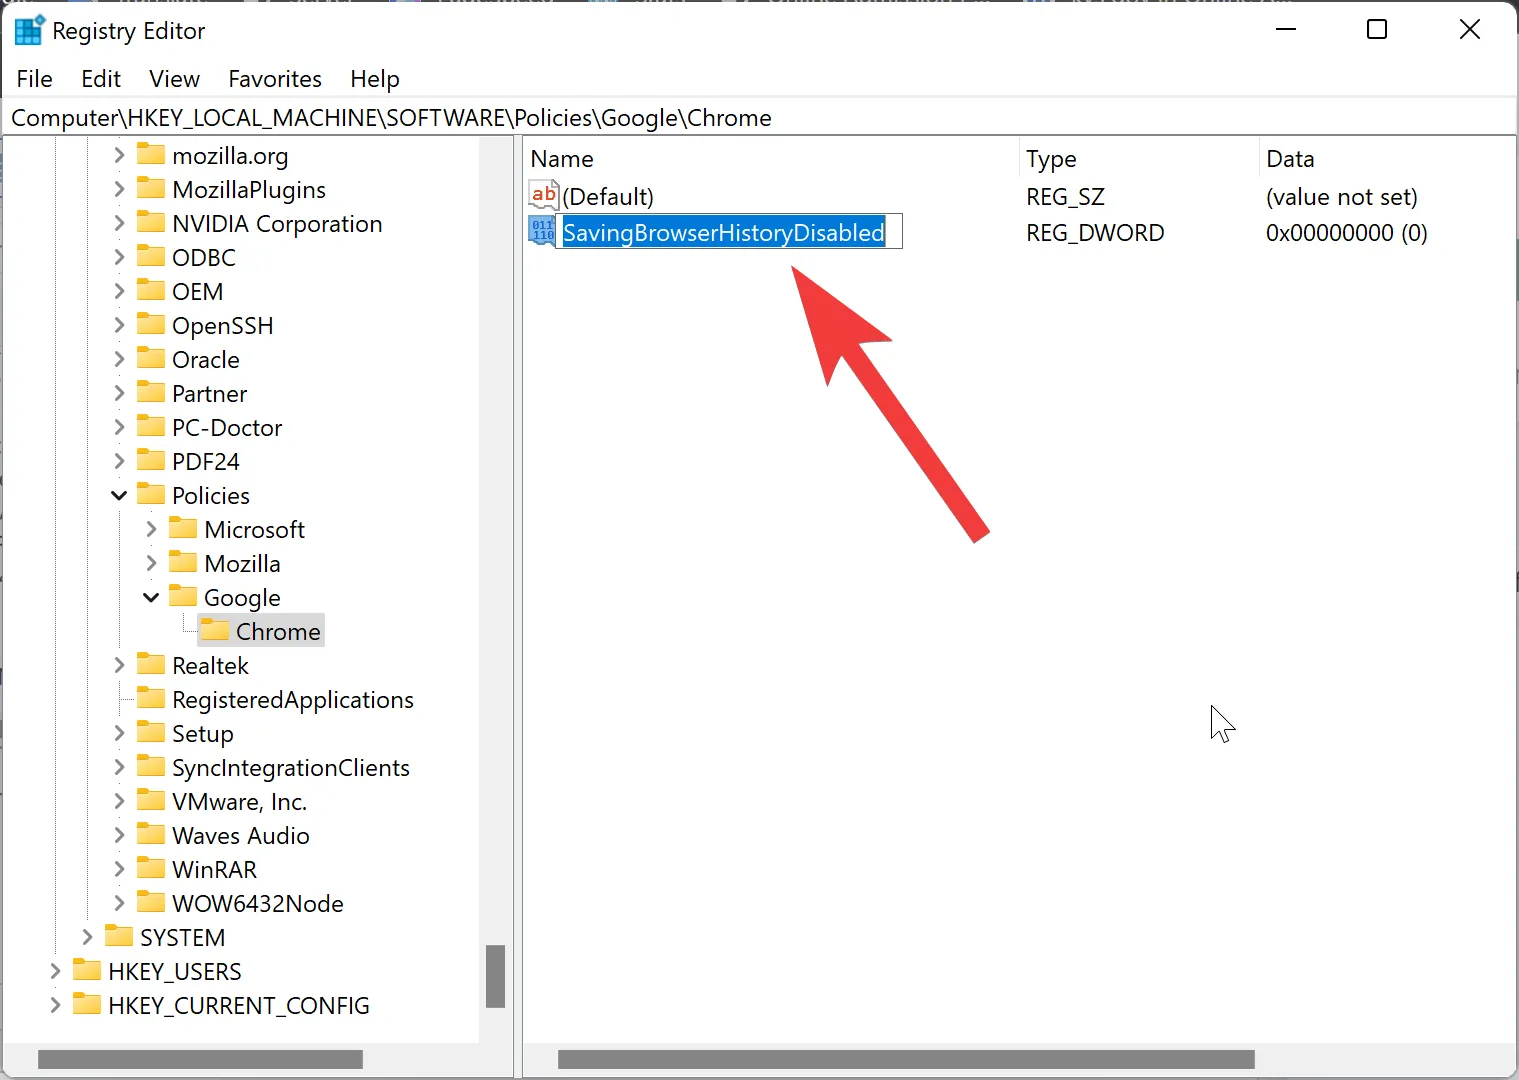
Task: Sort values by the Name column header
Action: pos(562,159)
